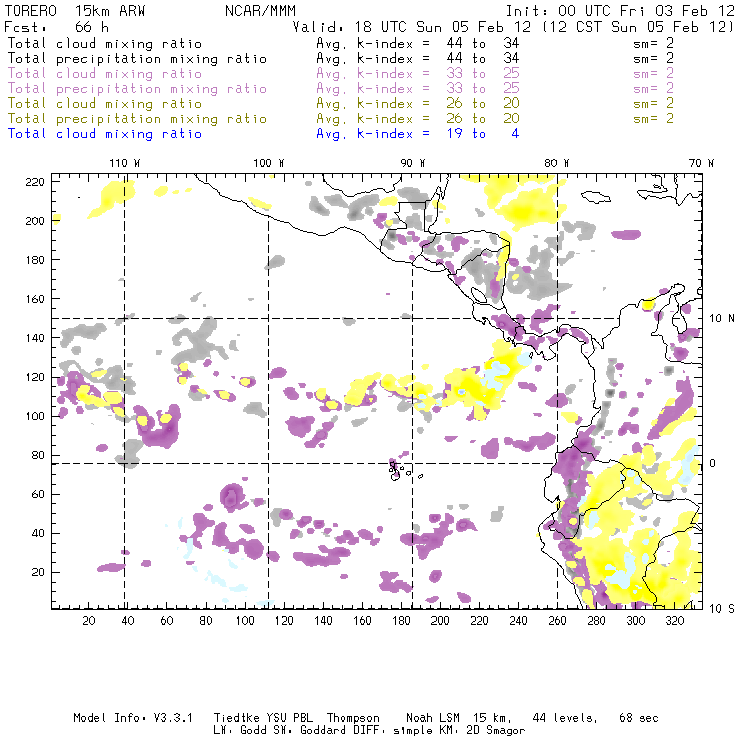Click the blue Avg. k-index 19 to 4 text
The width and height of the screenshot is (740, 740).
pos(417,133)
